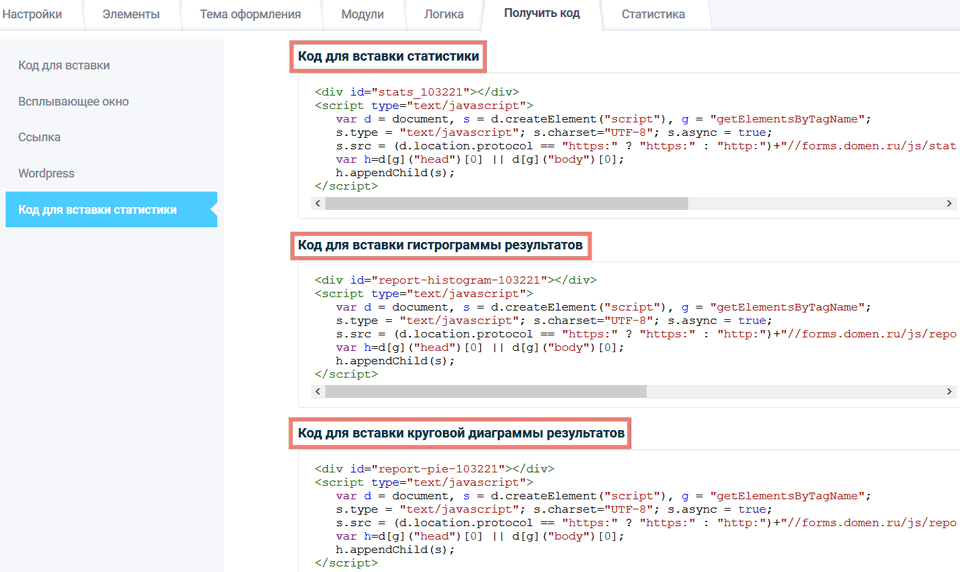Open the Настройки tab

32,15
